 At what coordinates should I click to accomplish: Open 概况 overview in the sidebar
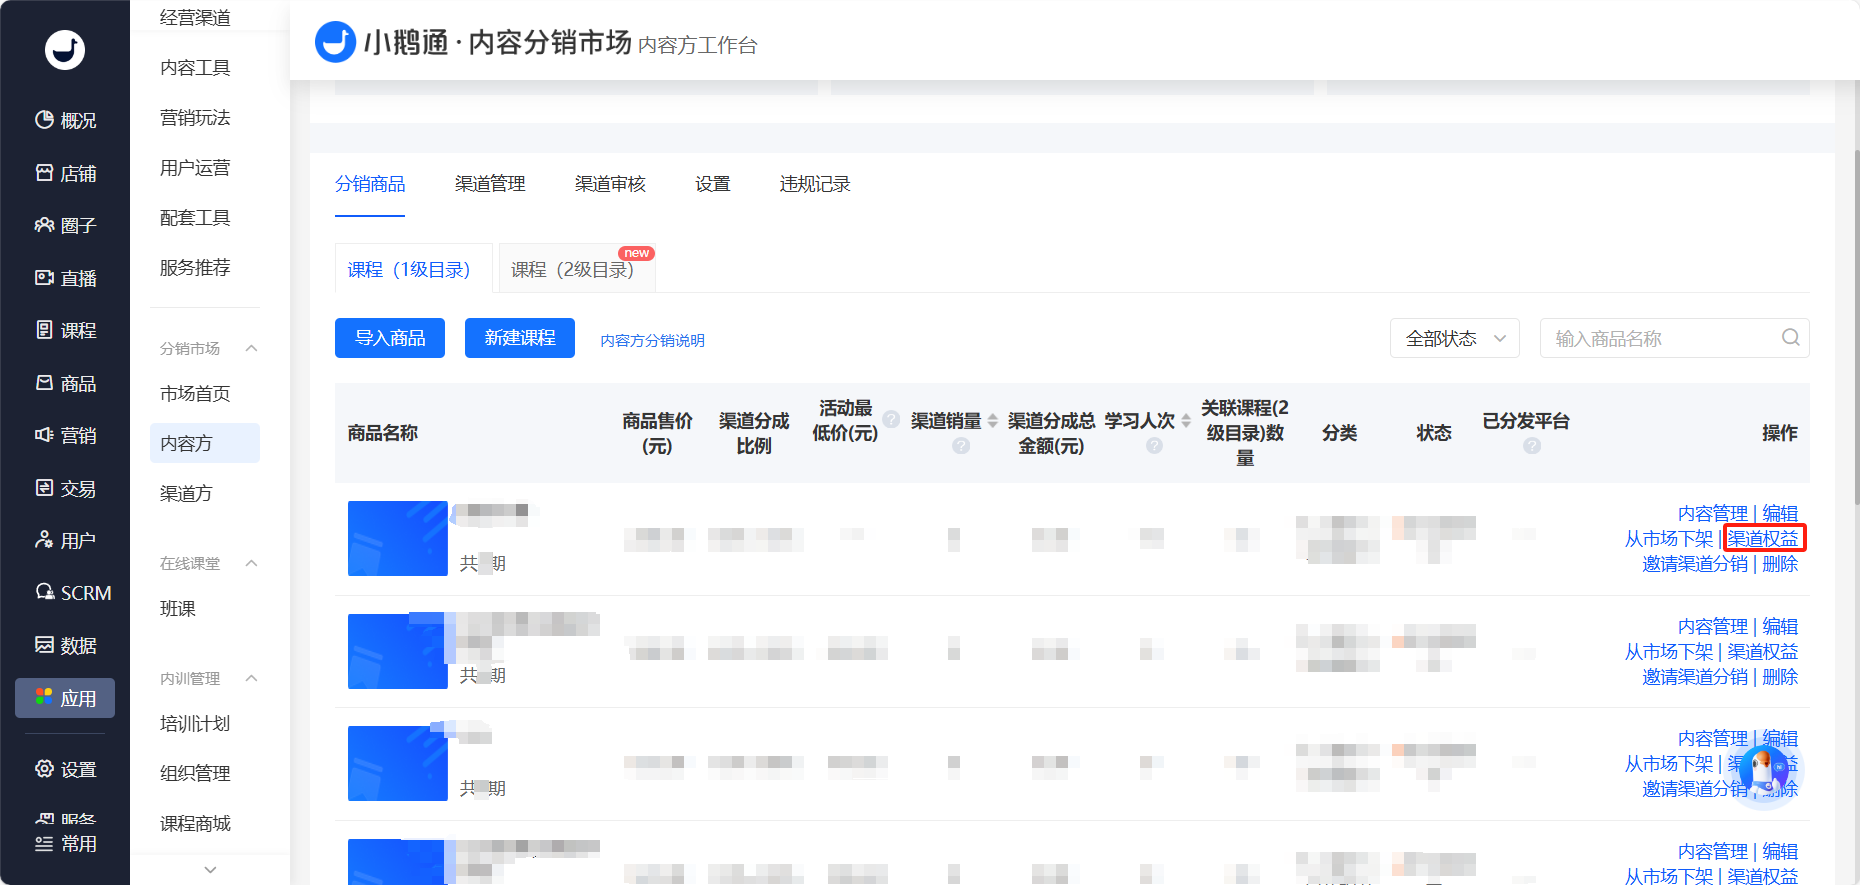tap(65, 120)
